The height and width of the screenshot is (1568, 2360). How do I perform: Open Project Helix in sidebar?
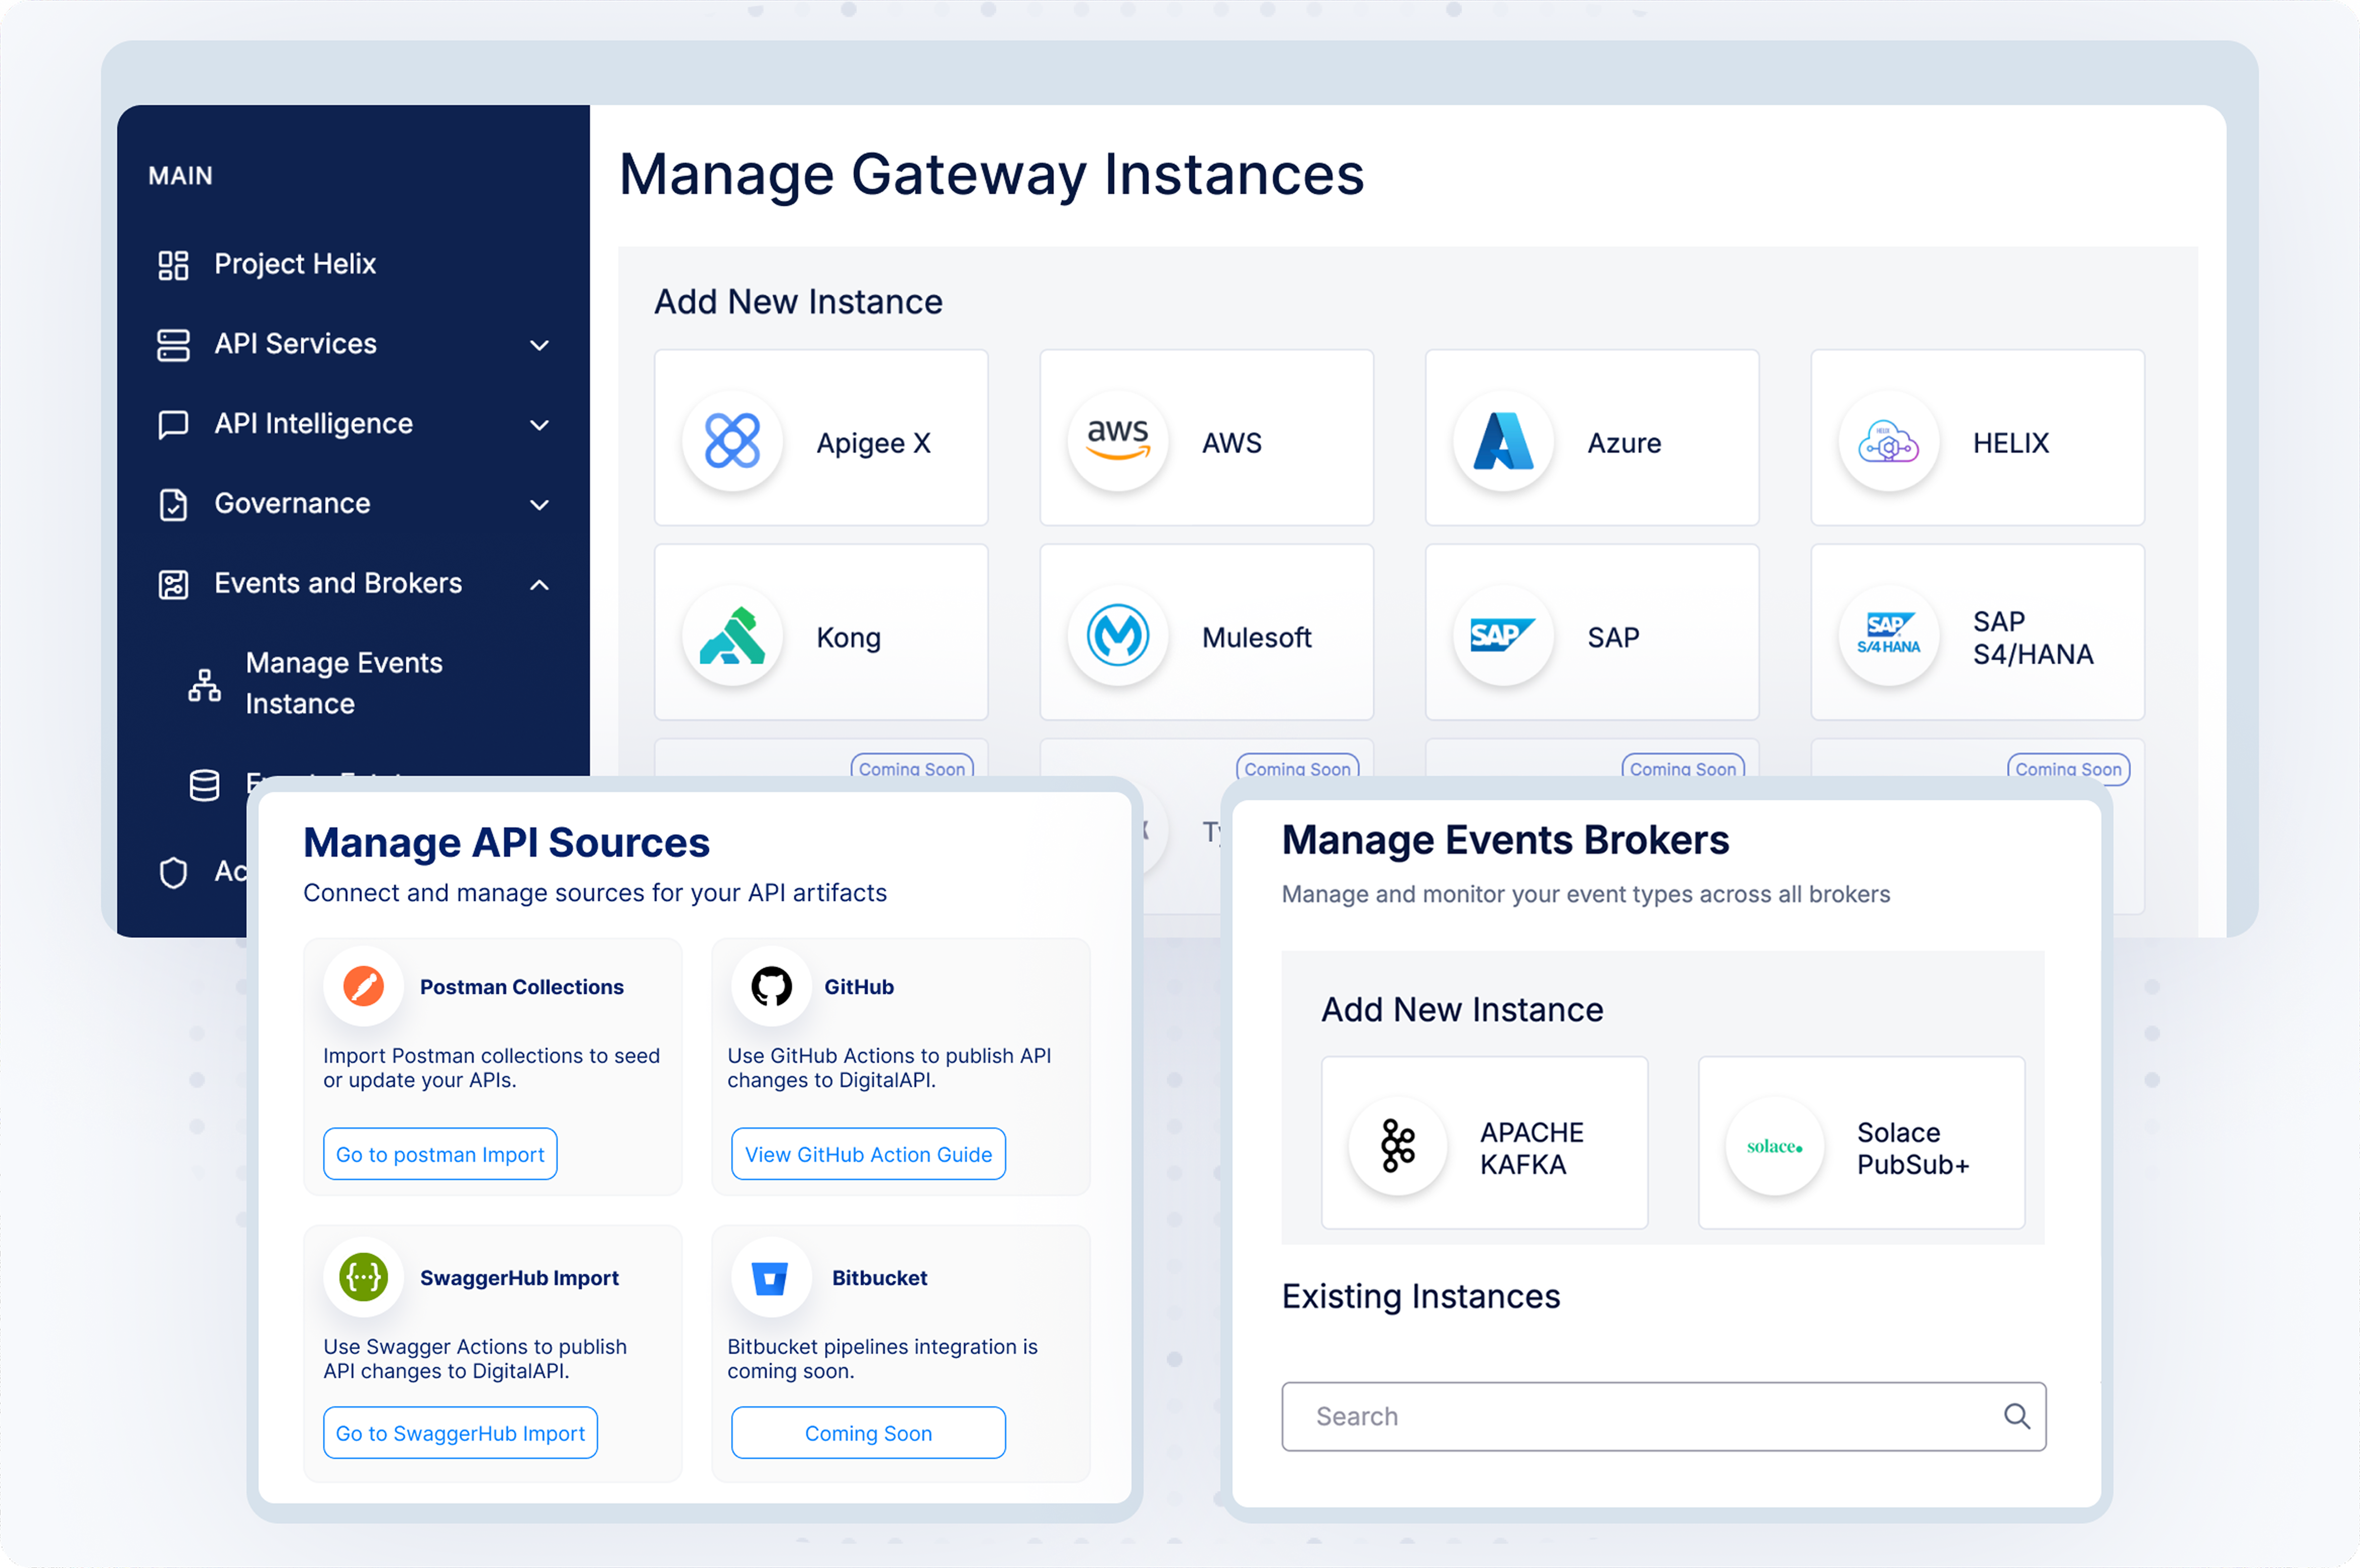294,264
